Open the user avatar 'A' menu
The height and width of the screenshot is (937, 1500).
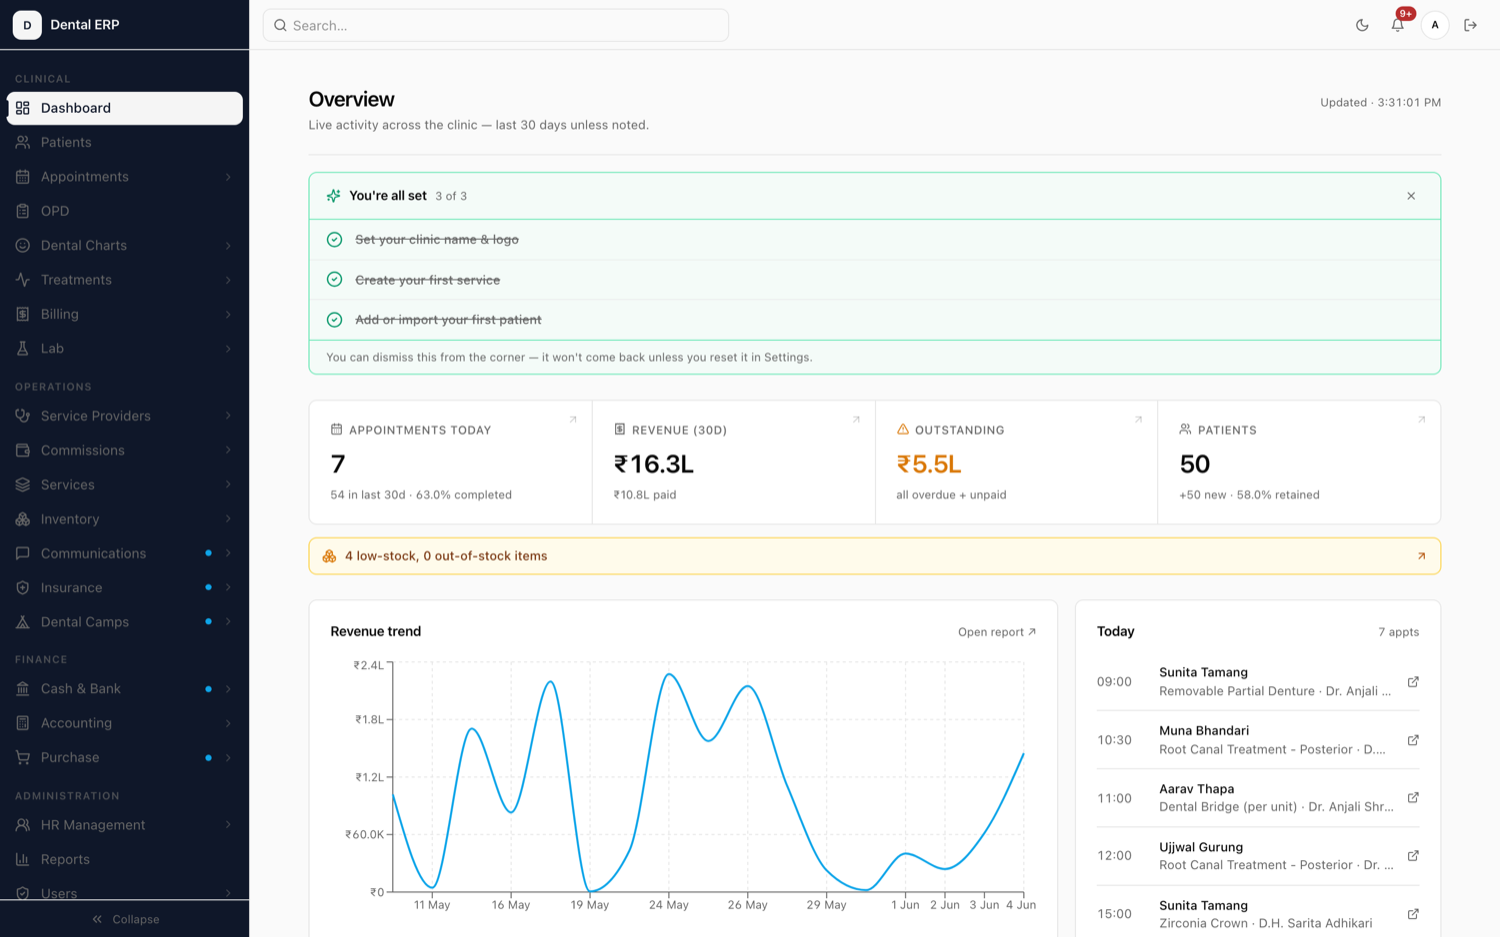pyautogui.click(x=1435, y=25)
